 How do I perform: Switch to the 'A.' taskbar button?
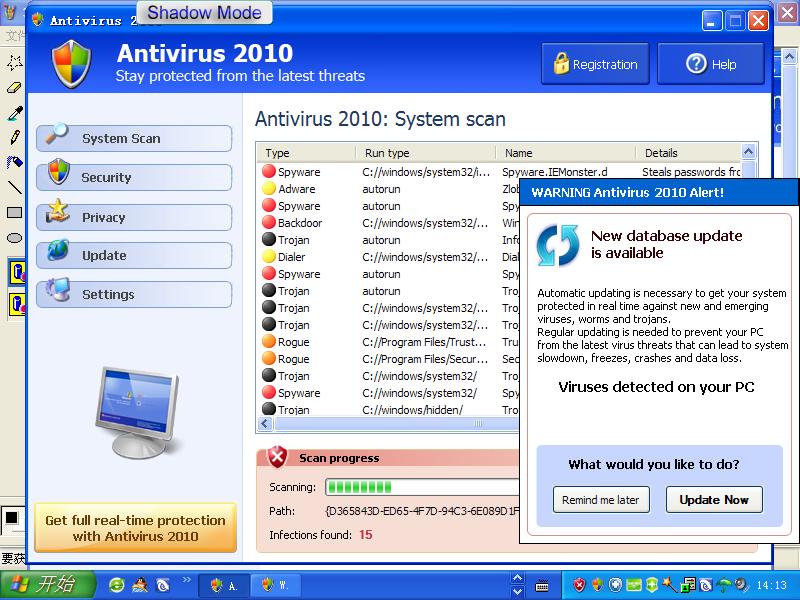(x=224, y=585)
